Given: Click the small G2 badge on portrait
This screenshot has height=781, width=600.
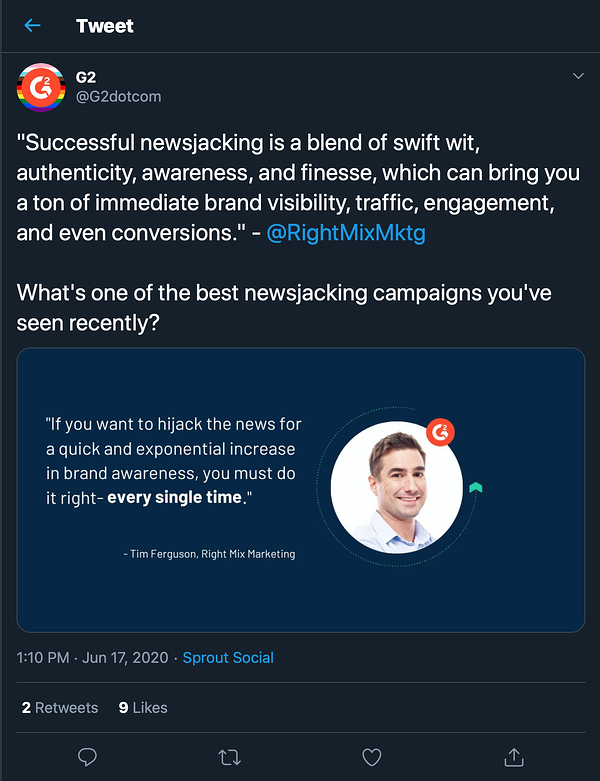Looking at the screenshot, I should click(x=440, y=432).
